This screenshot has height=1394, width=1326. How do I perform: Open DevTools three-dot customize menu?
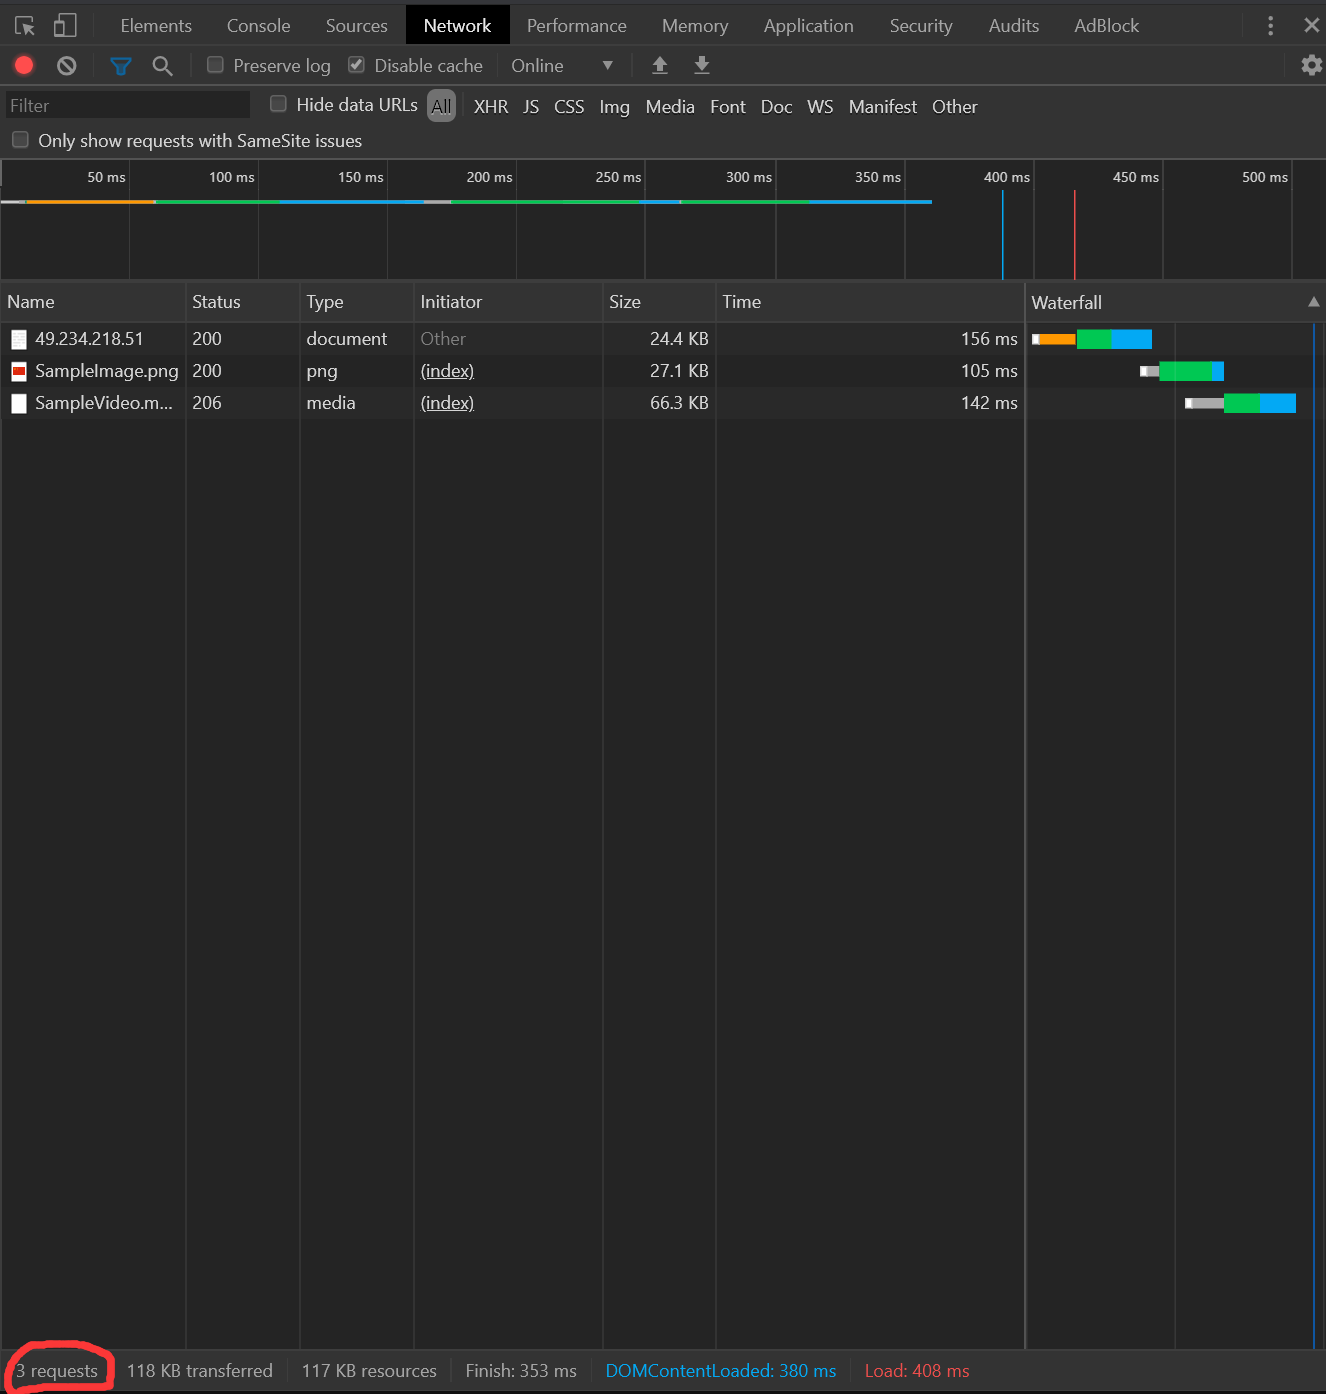[x=1271, y=25]
